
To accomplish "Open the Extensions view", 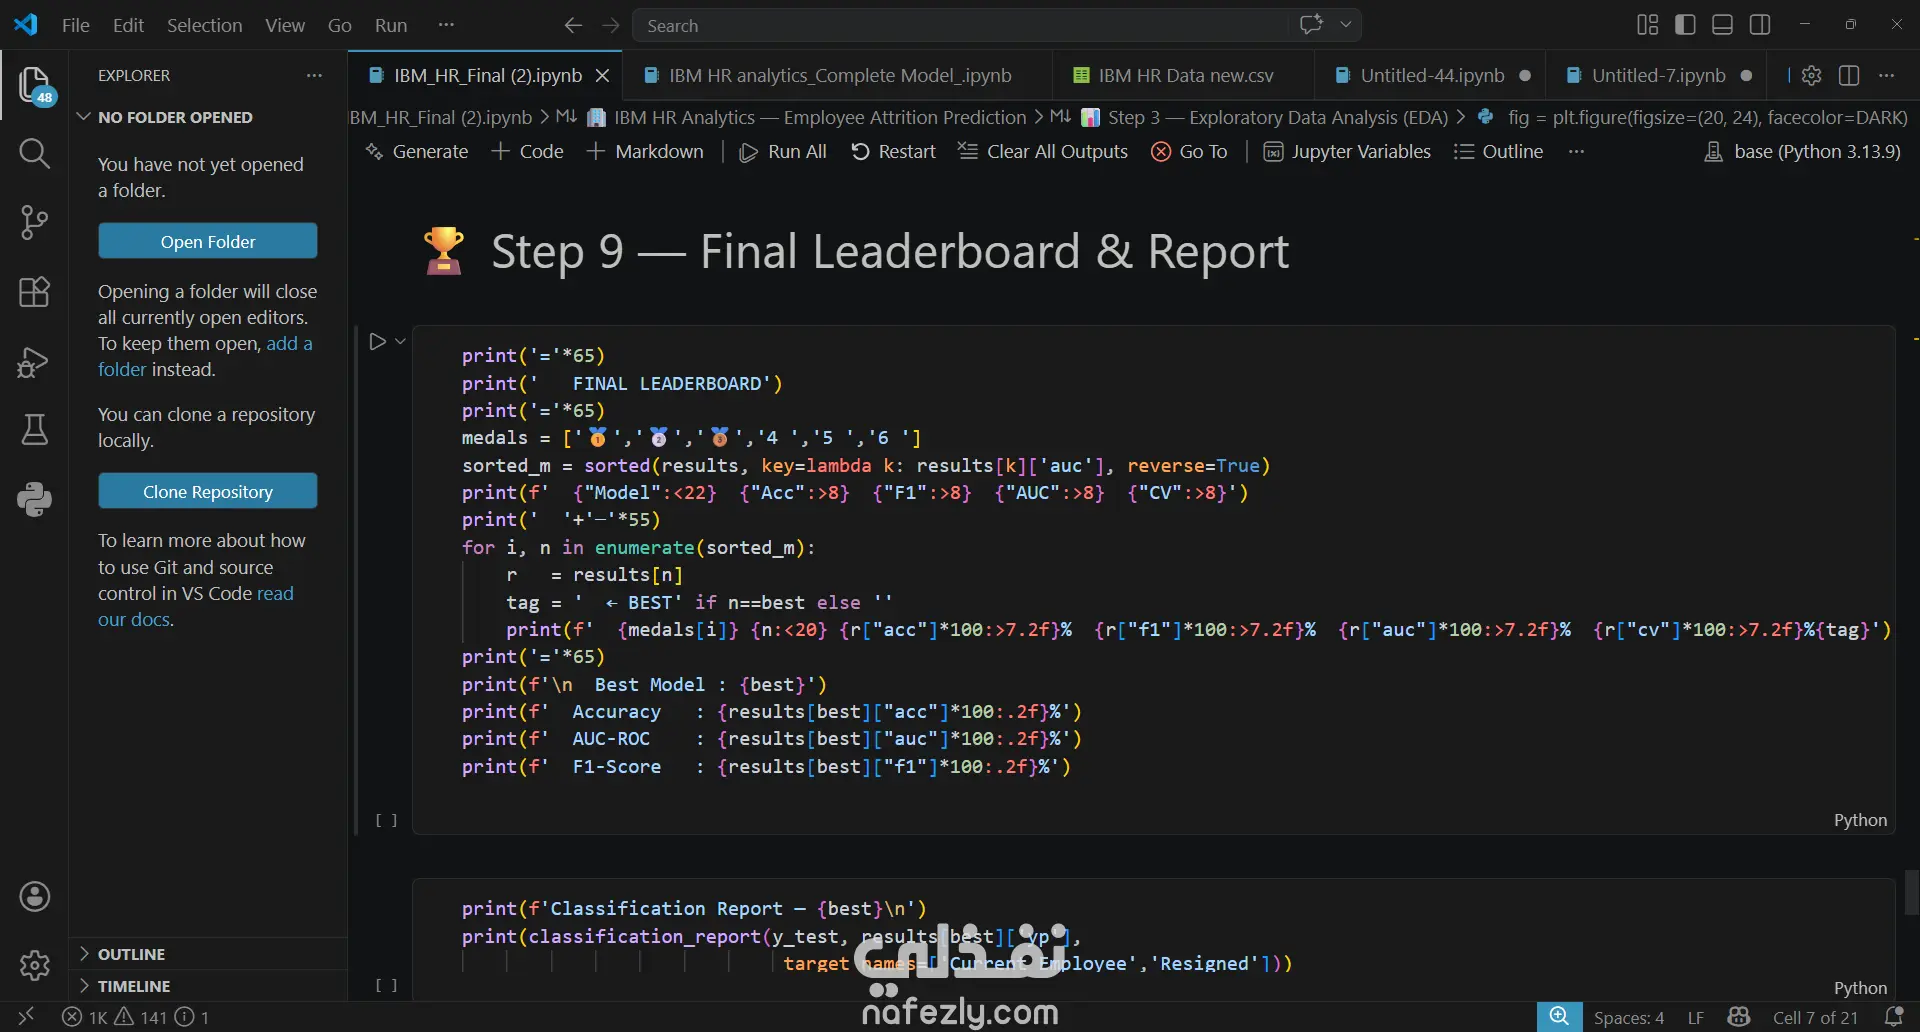I will click(x=34, y=292).
